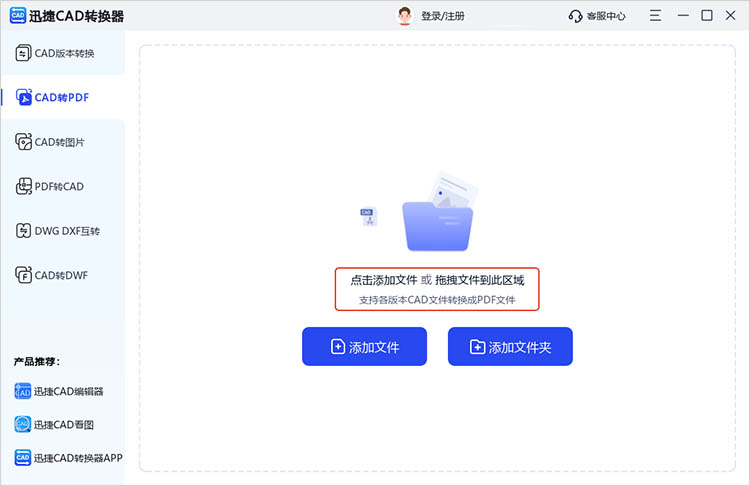Minimize the converter window

click(x=683, y=16)
